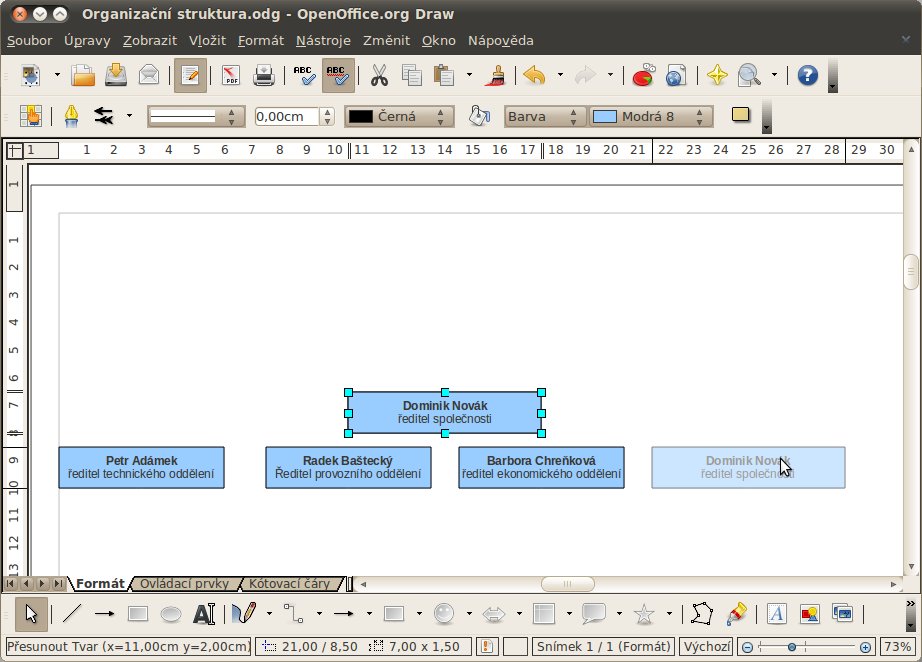The image size is (922, 662).
Task: Activate the Format Paintbrush
Action: [496, 75]
